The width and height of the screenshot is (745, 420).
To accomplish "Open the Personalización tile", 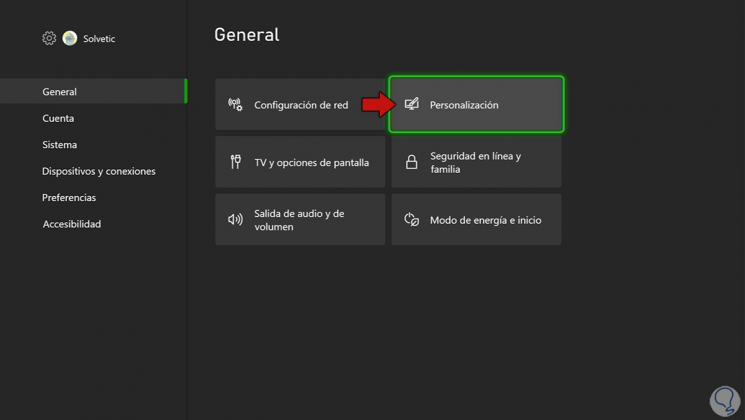I will 476,105.
